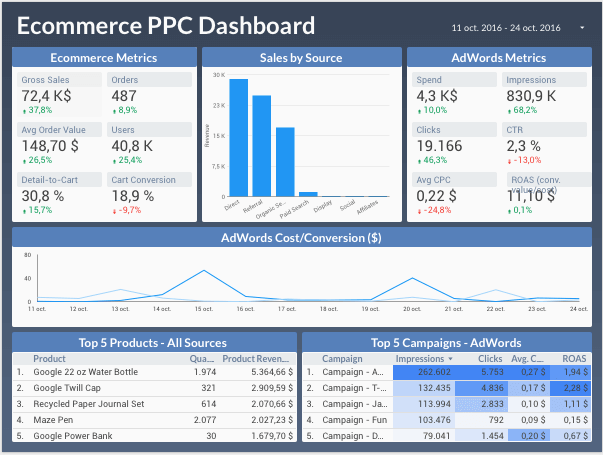Click the 2.909,59 $ revenue cell
This screenshot has height=455, width=603.
272,388
